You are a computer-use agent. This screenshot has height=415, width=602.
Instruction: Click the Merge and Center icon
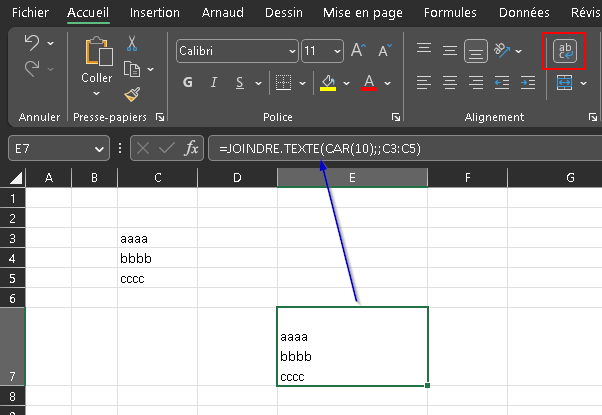564,83
